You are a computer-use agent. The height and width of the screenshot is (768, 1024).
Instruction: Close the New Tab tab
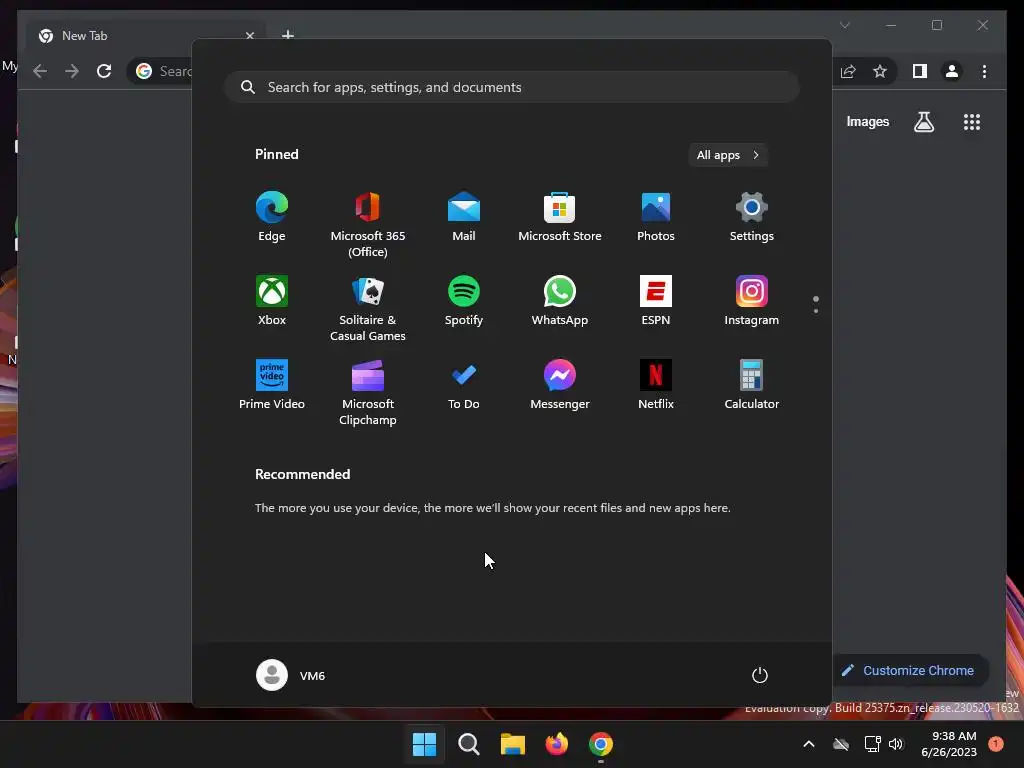click(249, 36)
